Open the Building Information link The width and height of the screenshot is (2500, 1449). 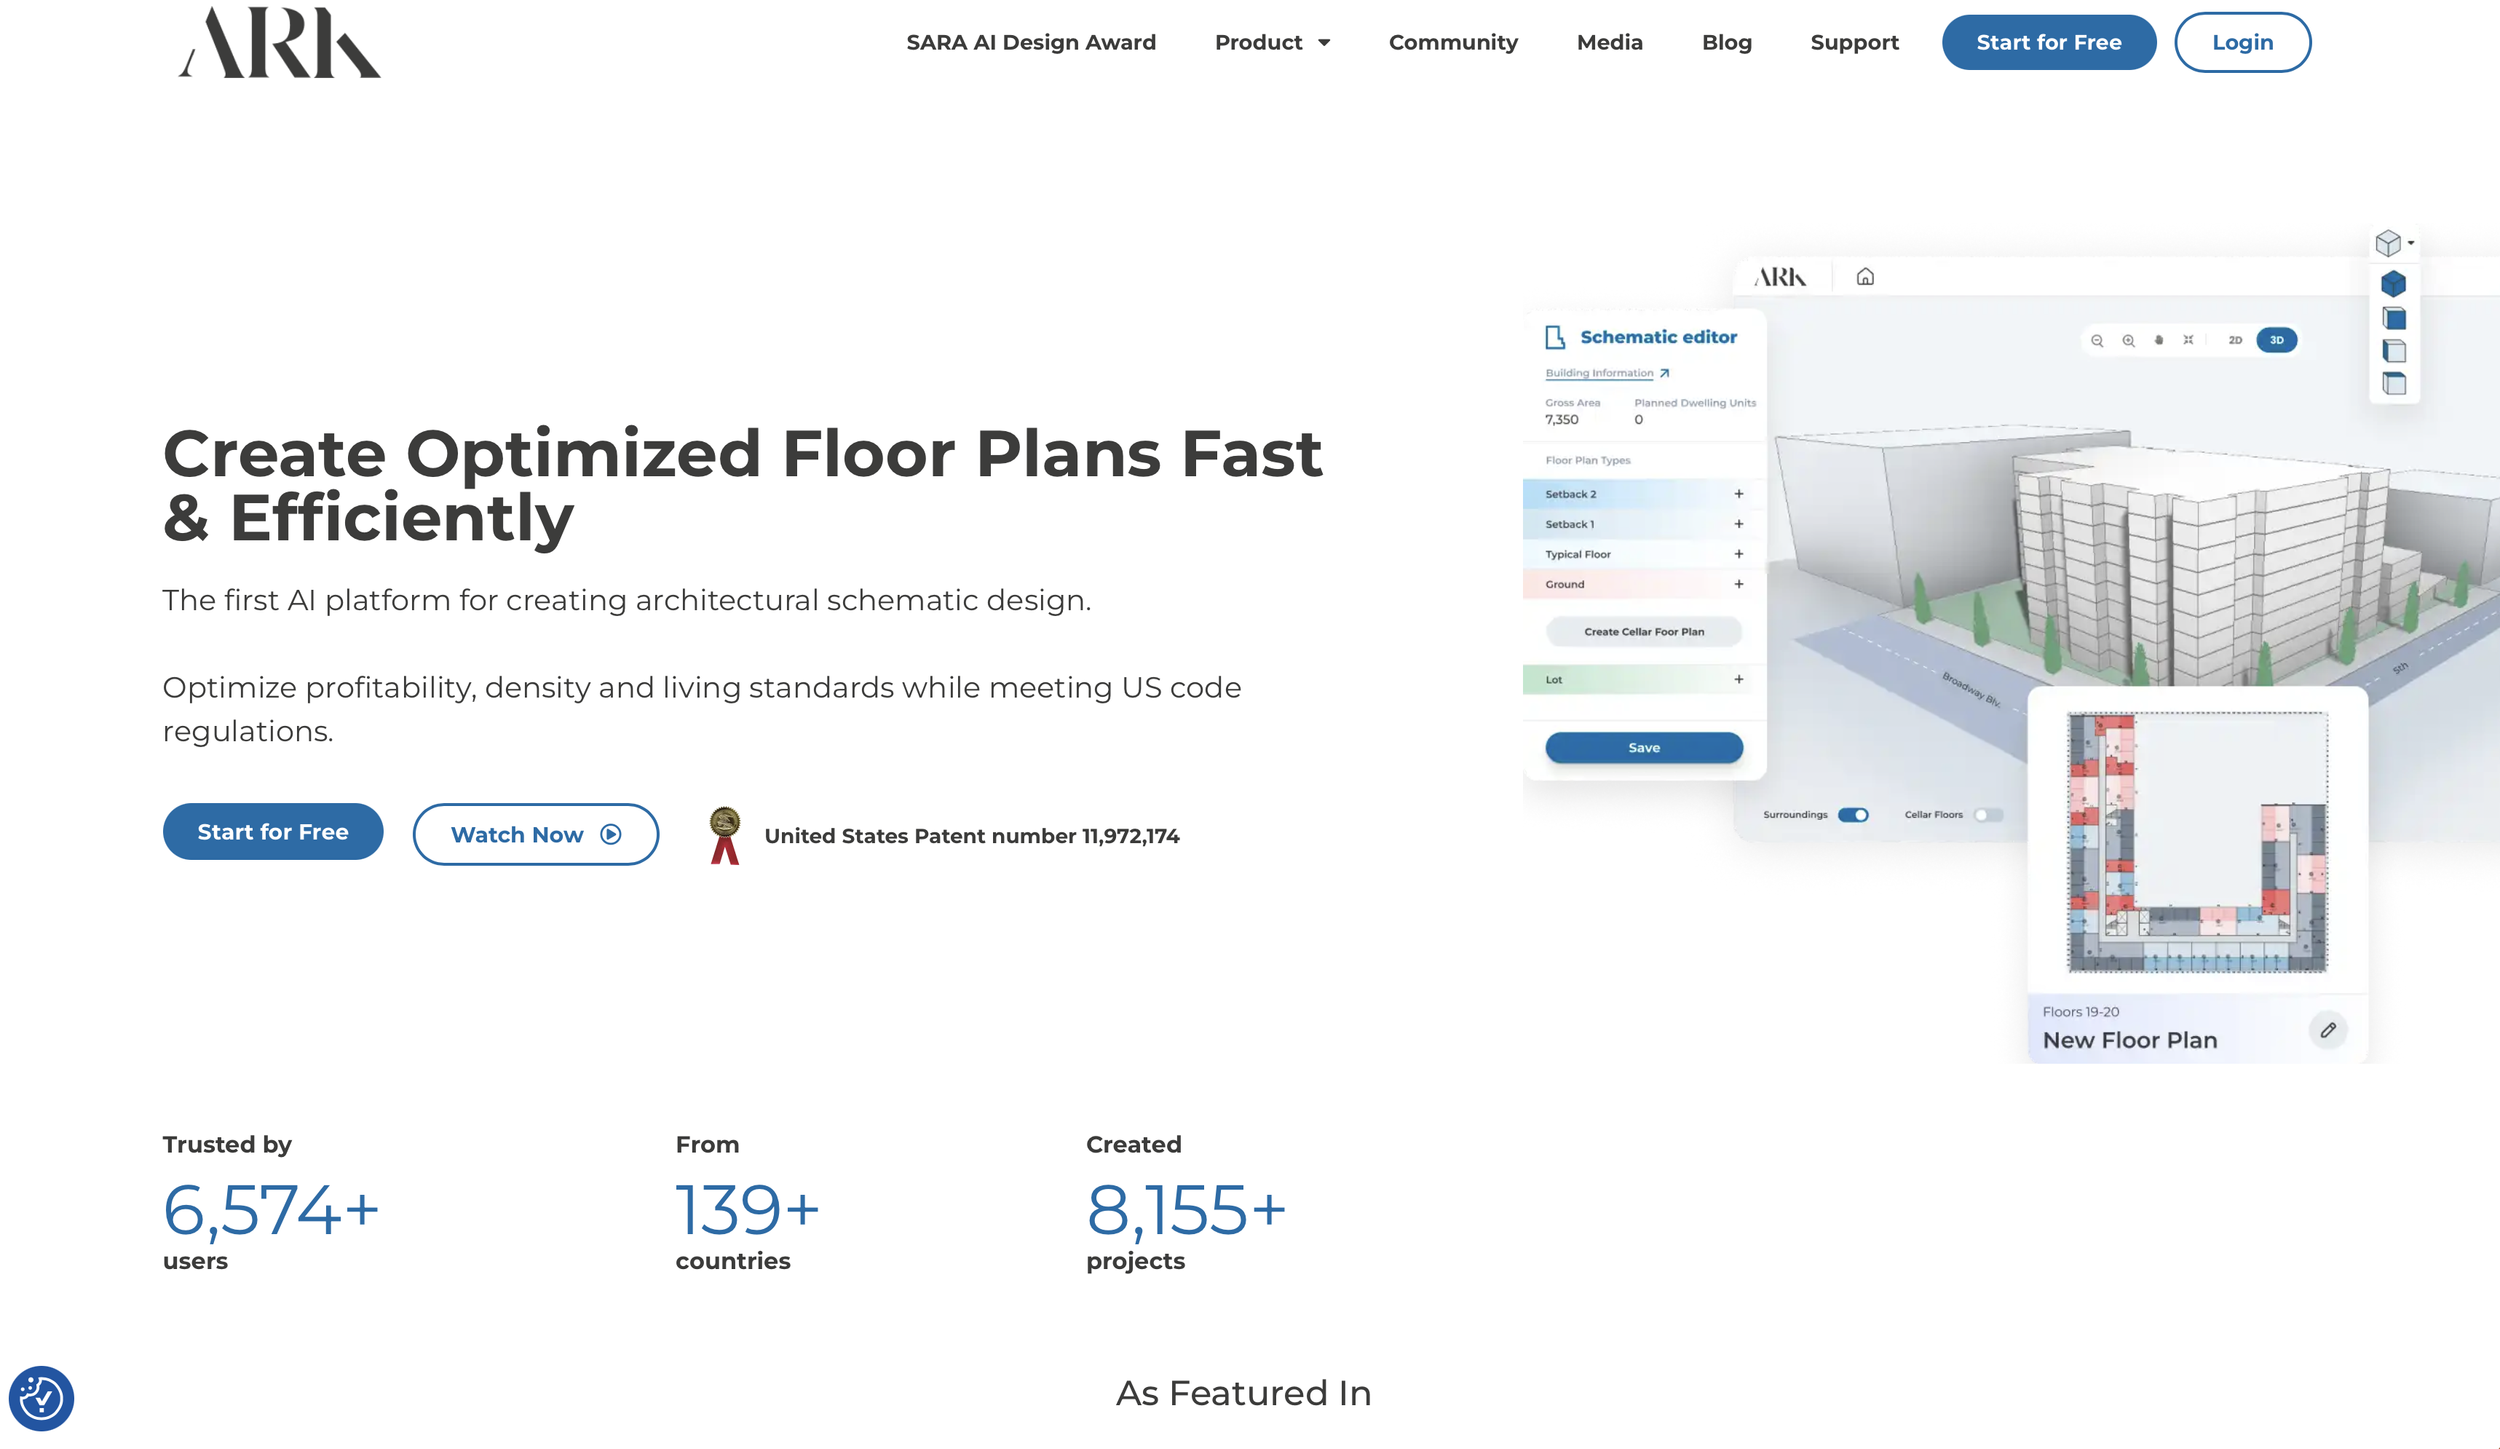[x=1599, y=373]
